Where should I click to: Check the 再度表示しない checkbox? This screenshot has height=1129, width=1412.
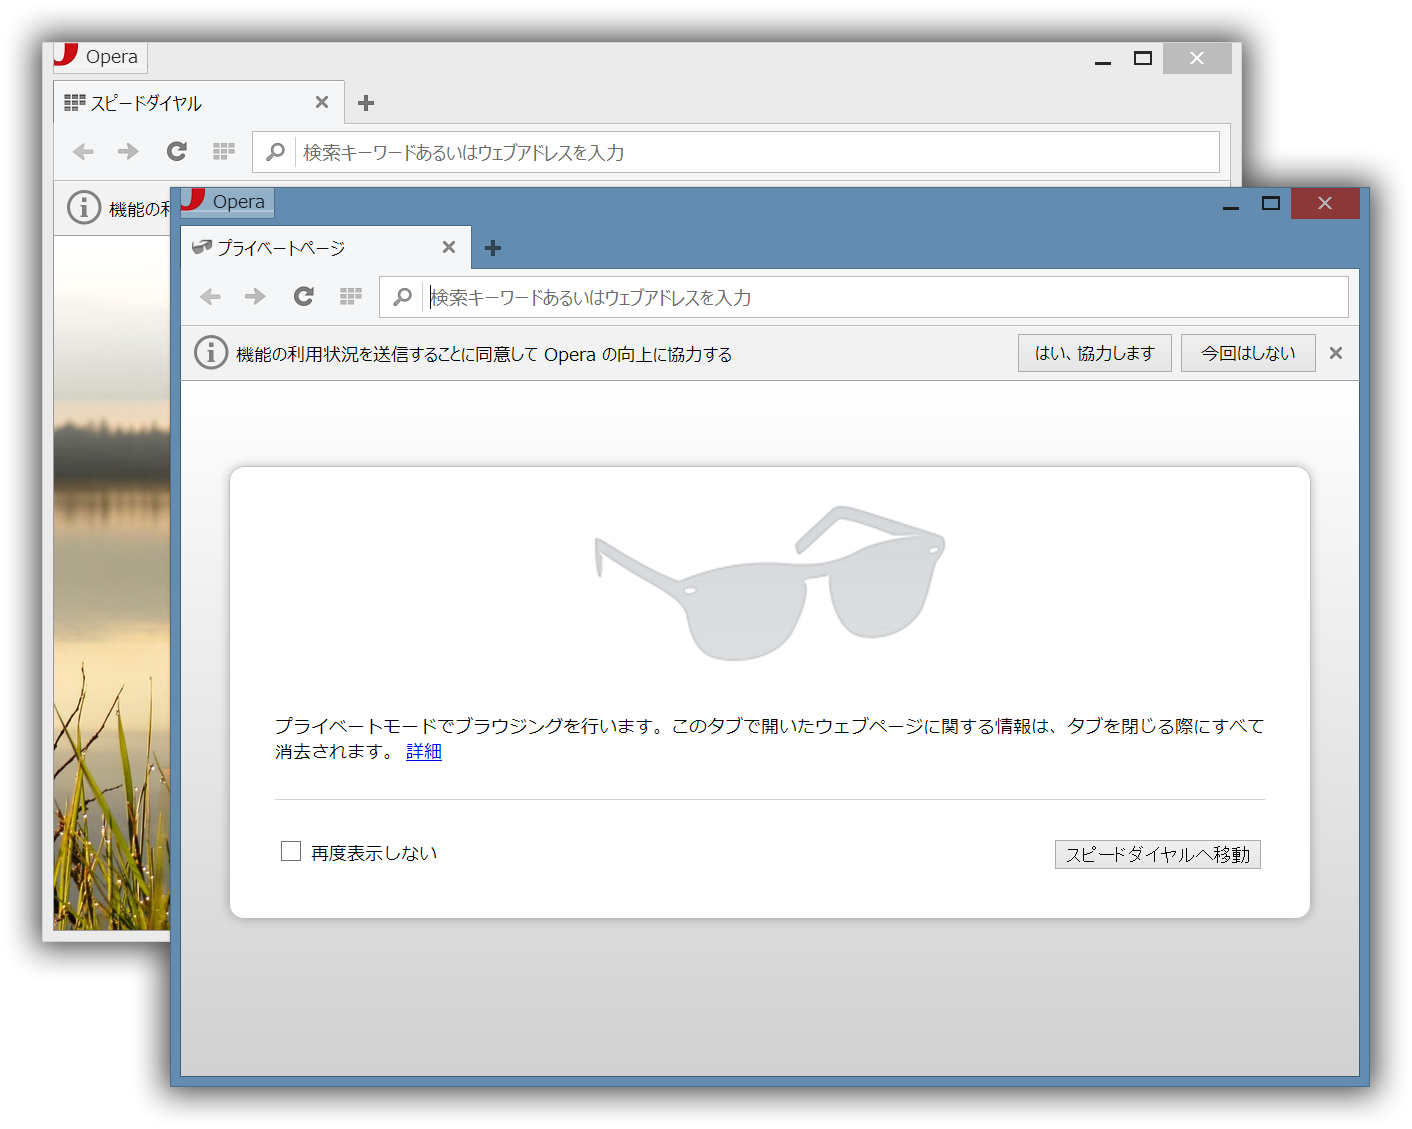pos(291,850)
